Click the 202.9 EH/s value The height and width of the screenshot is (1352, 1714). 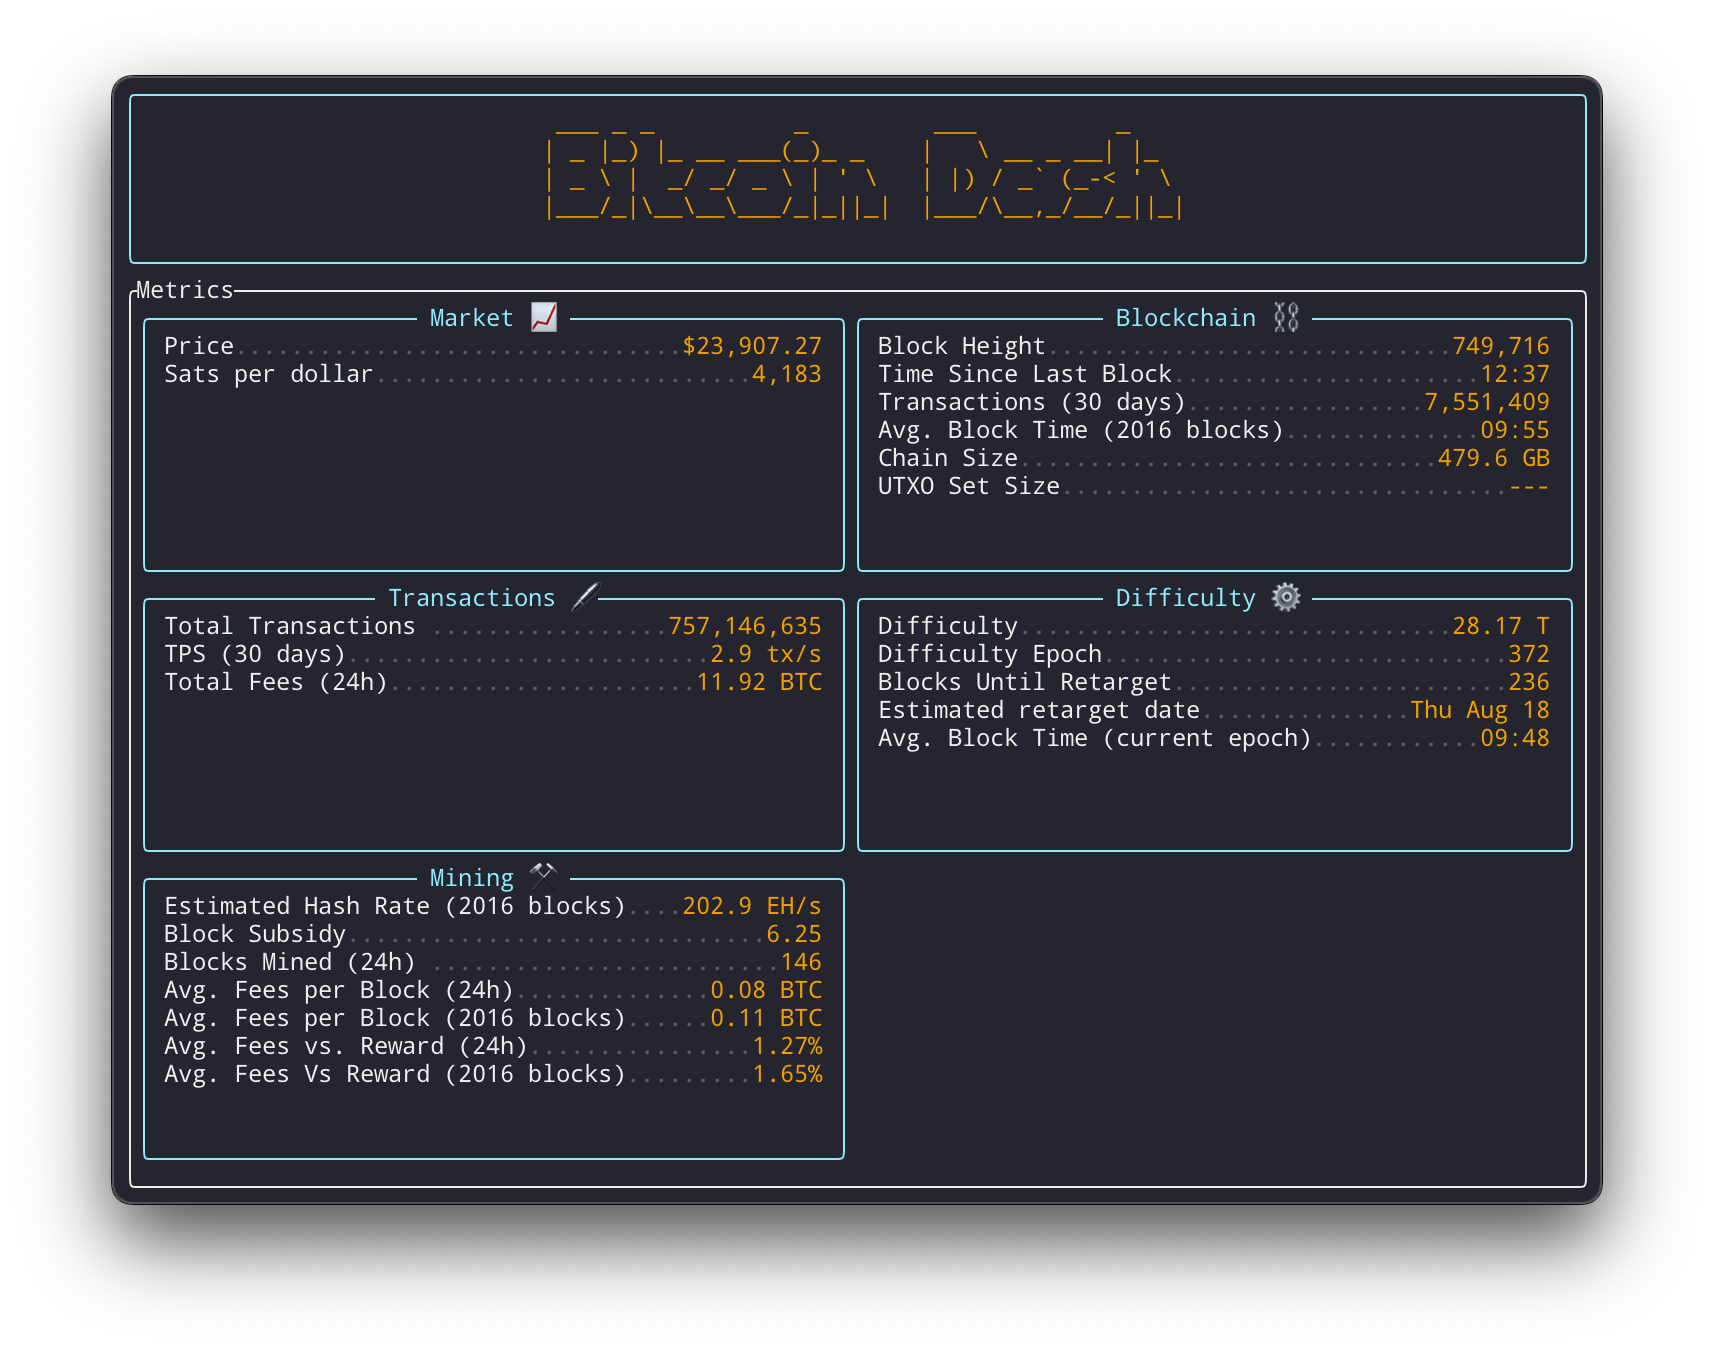(x=752, y=906)
